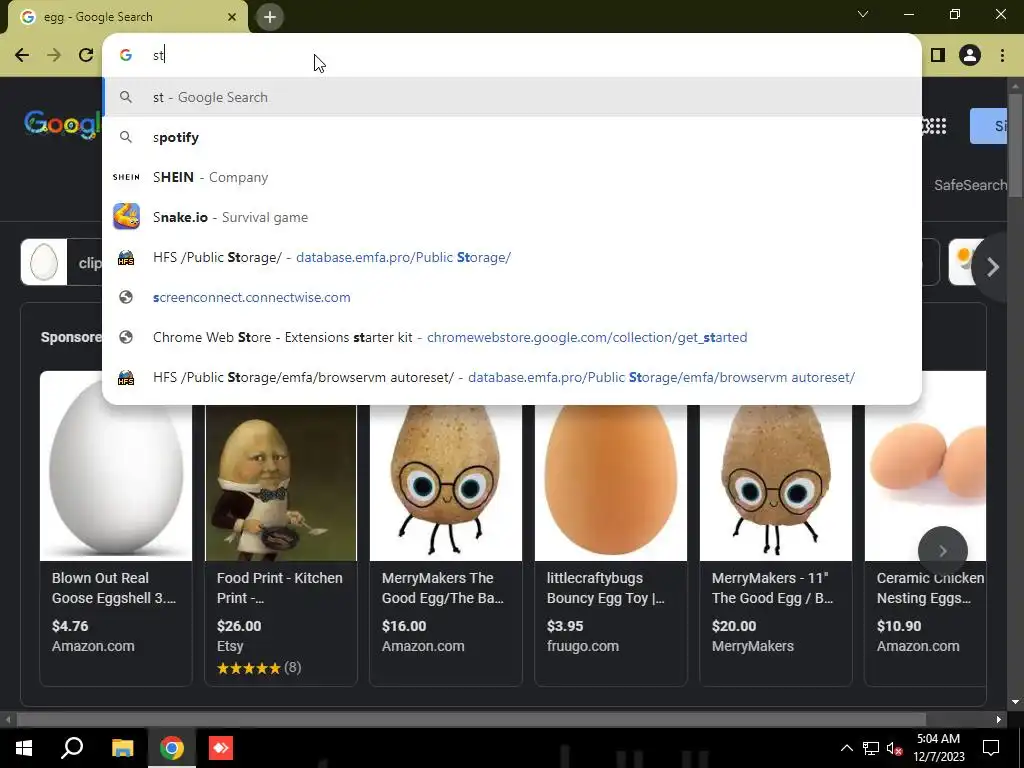Screen dimensions: 1024x768
Task: Show hidden system tray icons
Action: [846, 748]
